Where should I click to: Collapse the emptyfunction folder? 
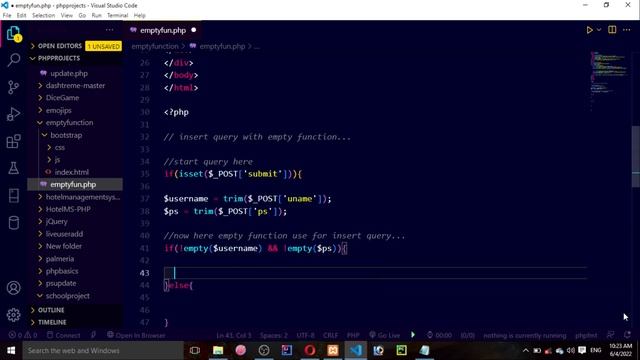coord(69,122)
